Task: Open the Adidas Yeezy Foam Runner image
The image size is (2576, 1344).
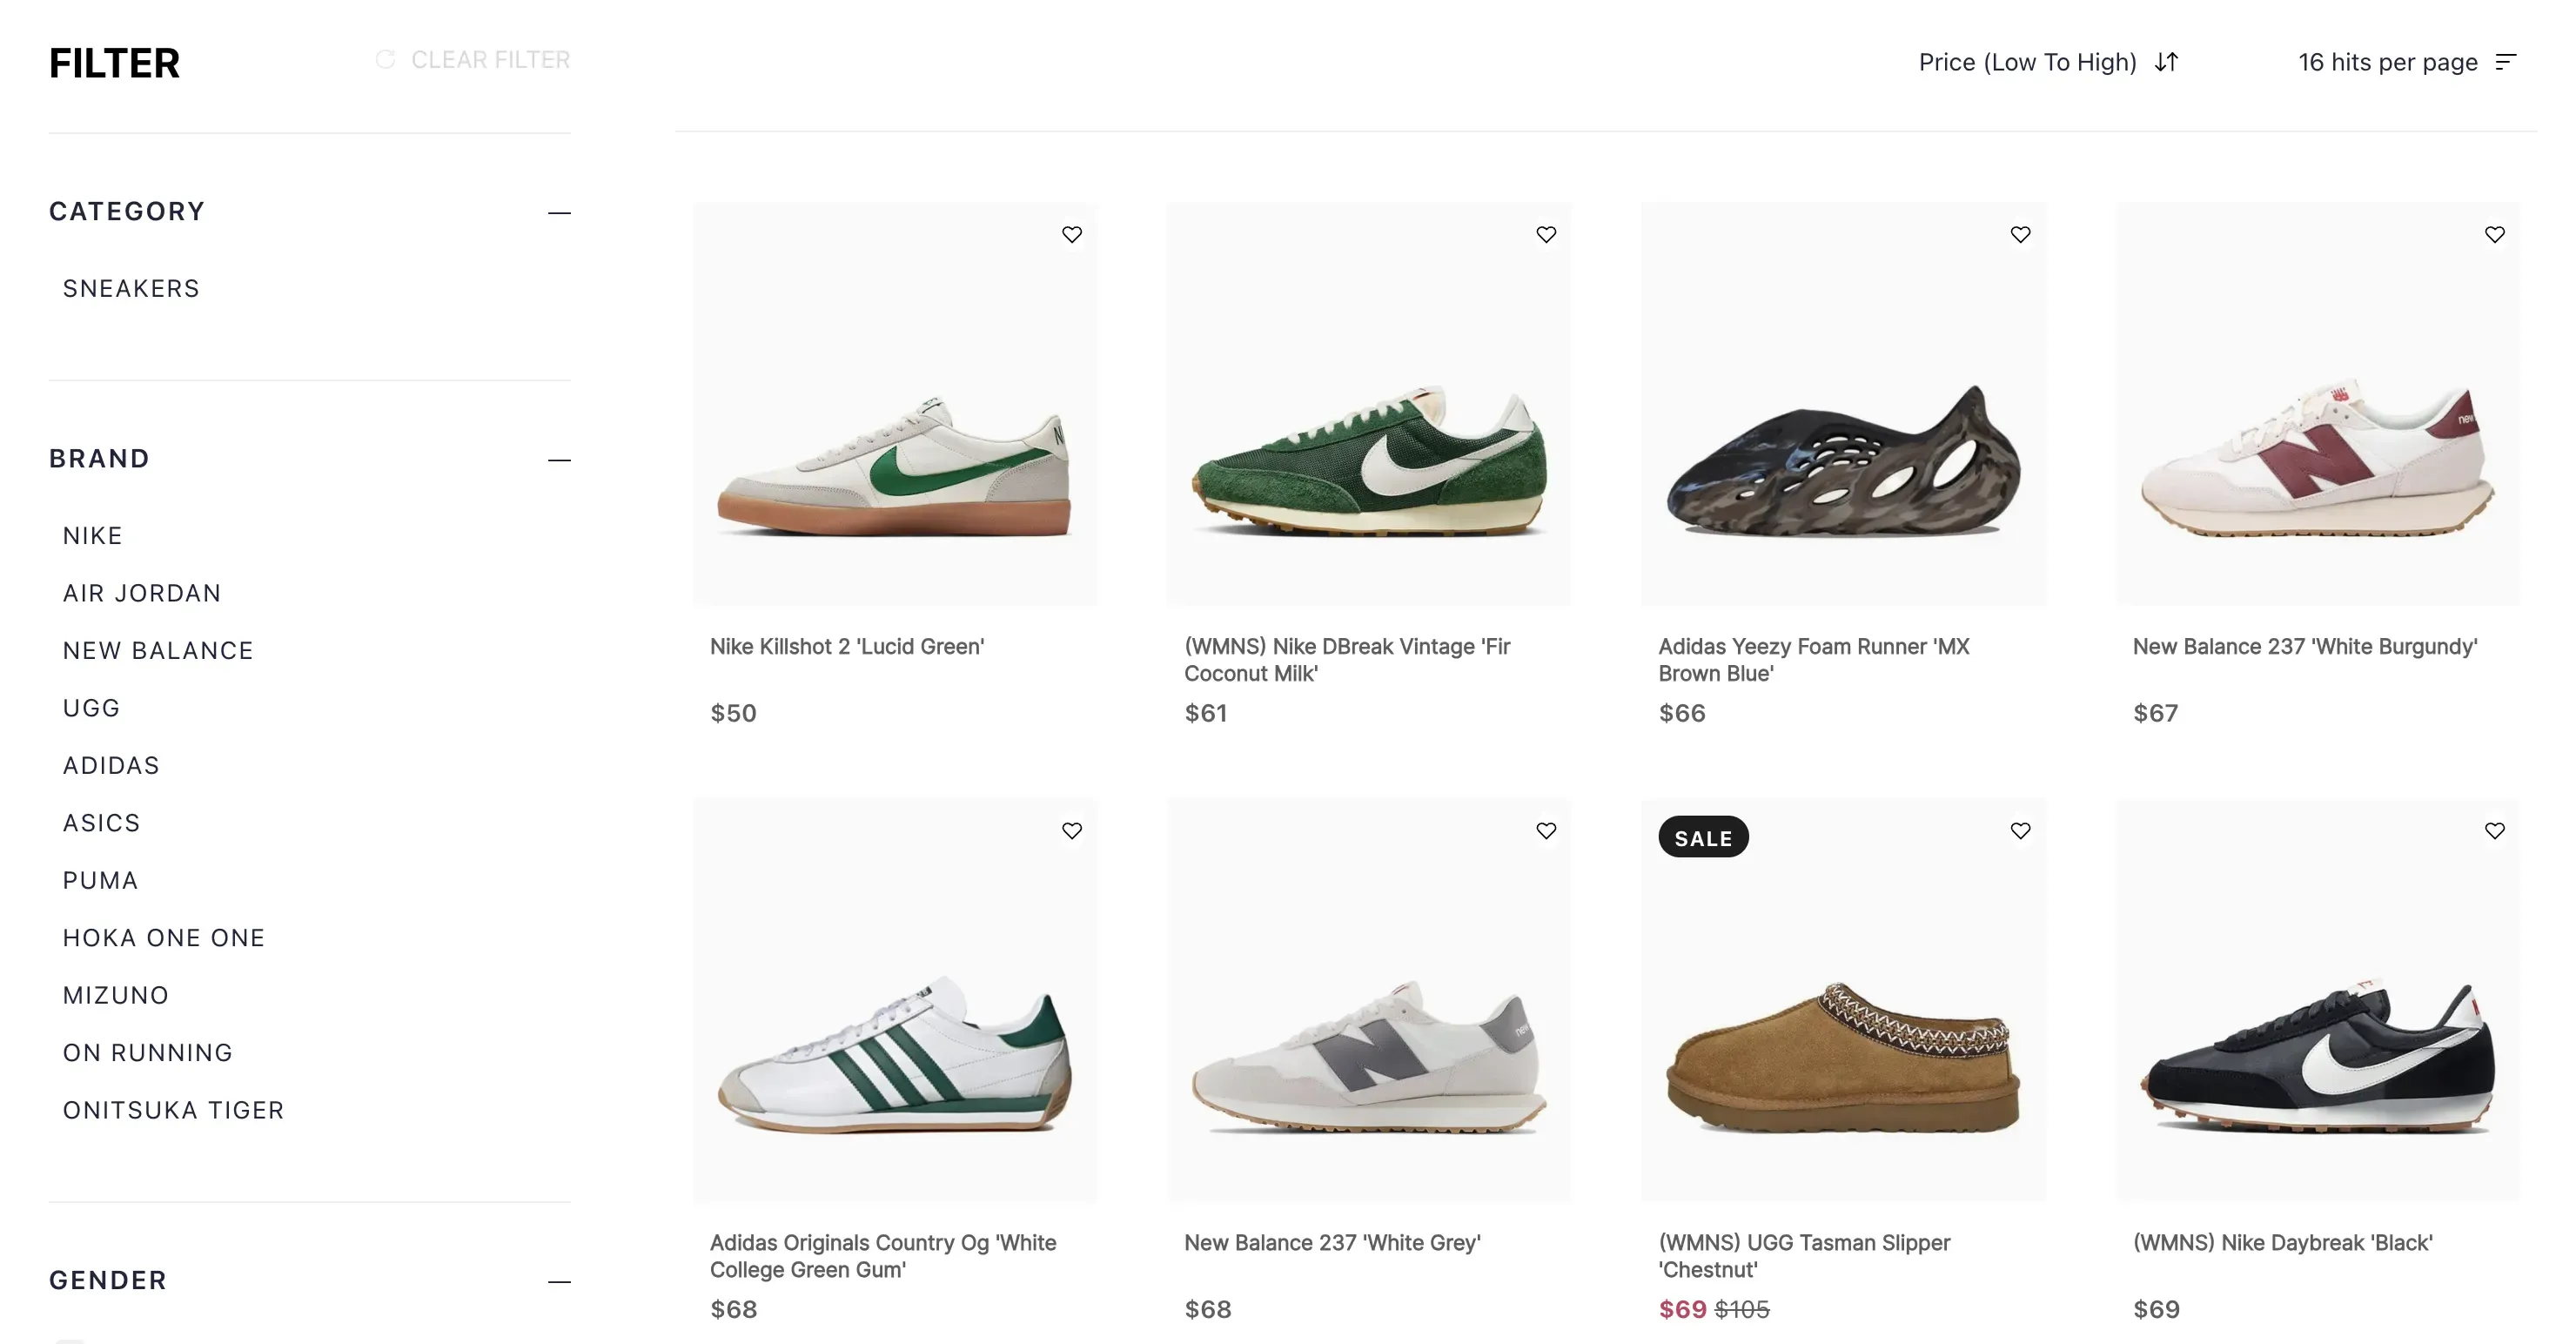Action: point(1843,460)
